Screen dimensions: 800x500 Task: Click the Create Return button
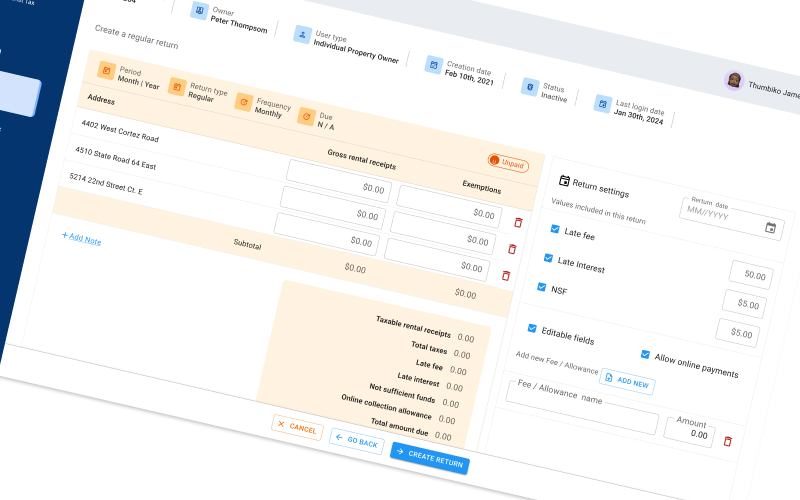tap(430, 458)
